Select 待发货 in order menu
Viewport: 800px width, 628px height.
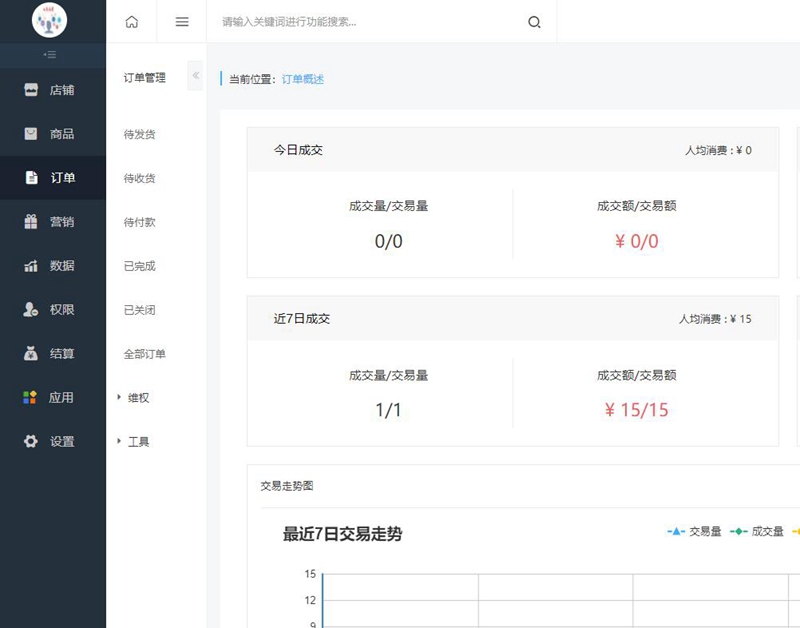tap(140, 134)
